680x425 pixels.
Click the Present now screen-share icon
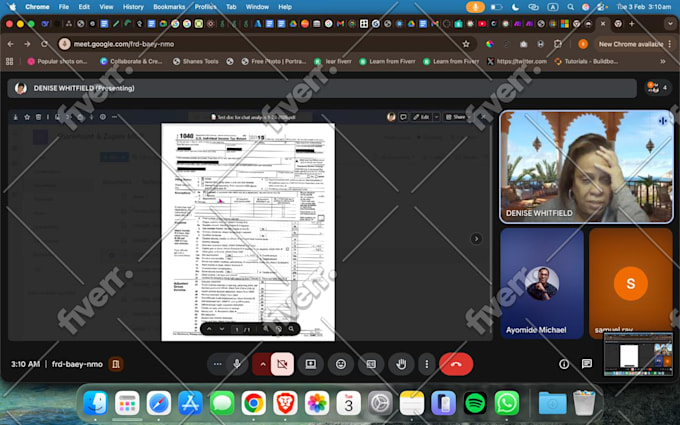click(x=311, y=364)
